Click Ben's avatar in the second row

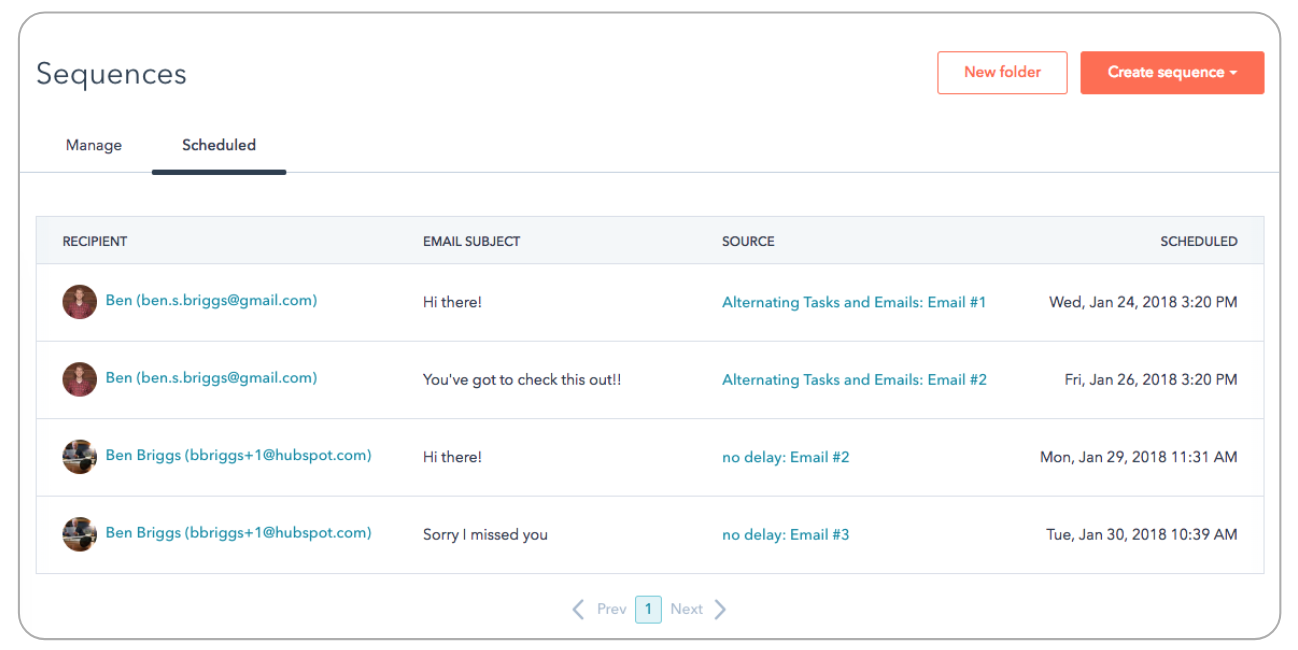coord(80,379)
